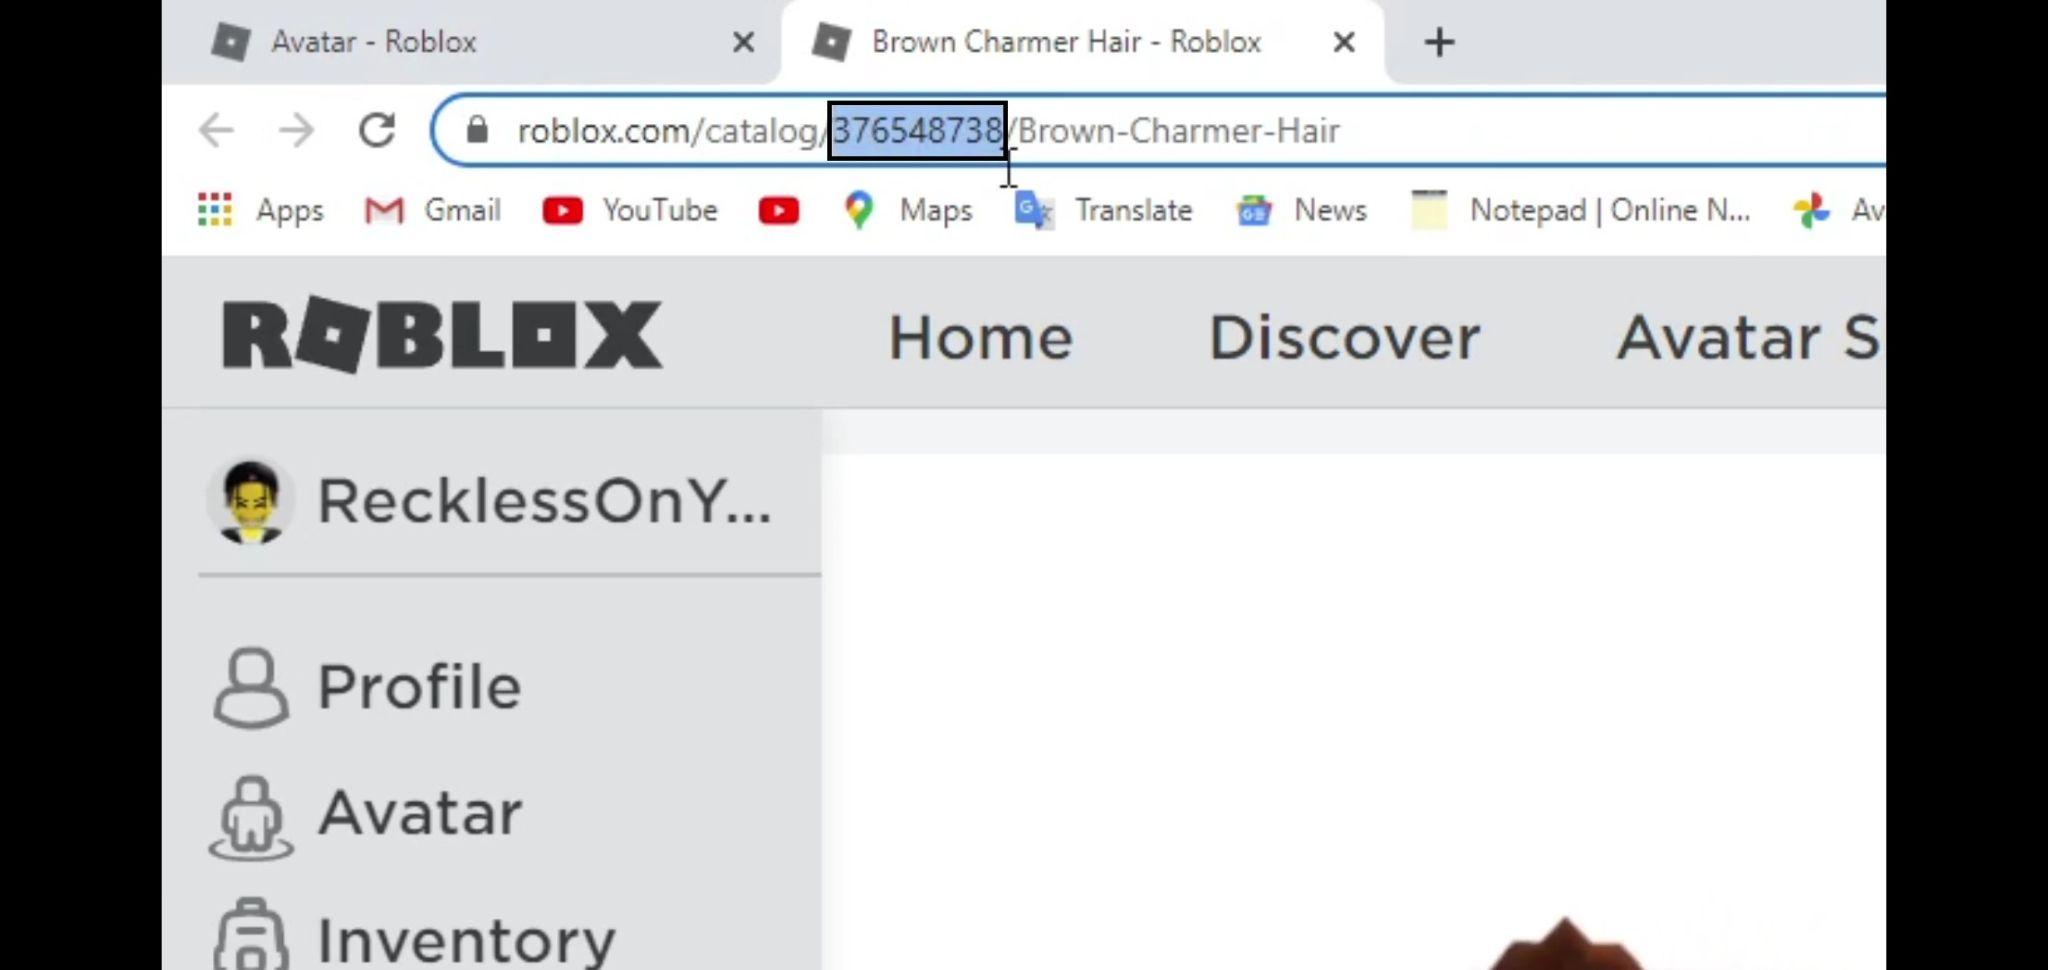Open Profile from the sidebar

[419, 687]
